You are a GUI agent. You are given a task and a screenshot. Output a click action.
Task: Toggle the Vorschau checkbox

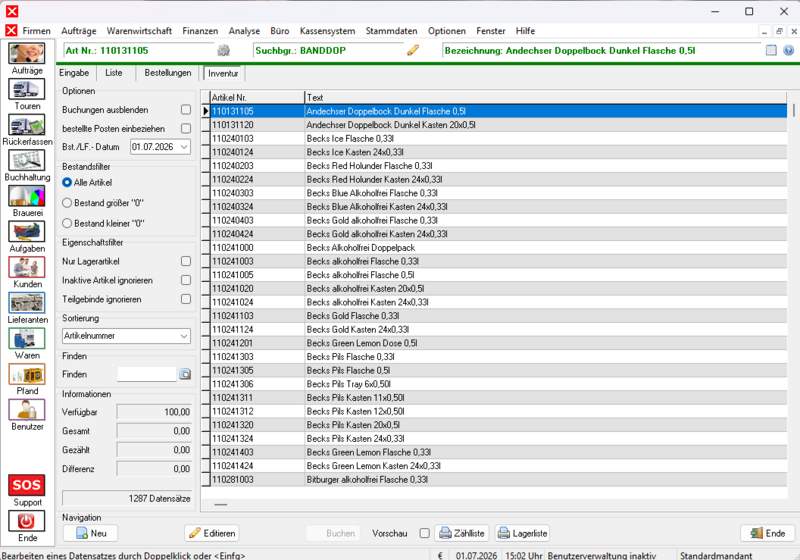click(x=424, y=533)
